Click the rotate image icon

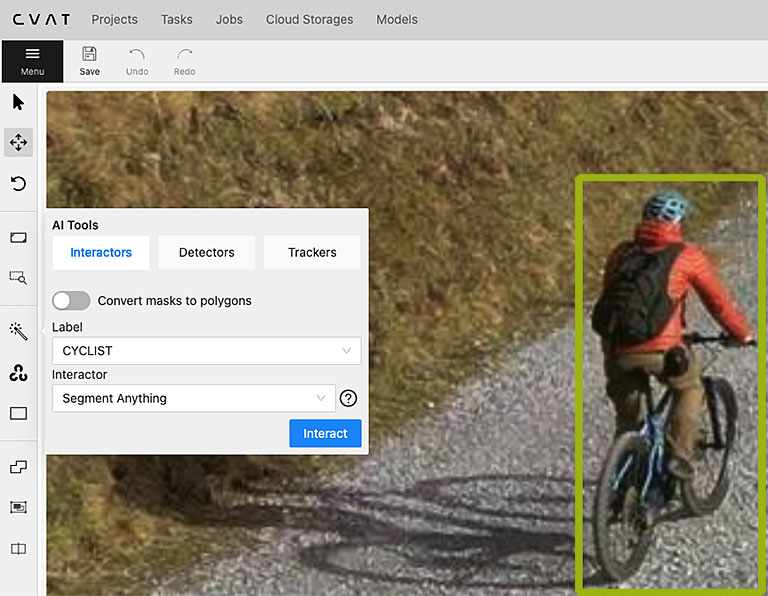[18, 184]
